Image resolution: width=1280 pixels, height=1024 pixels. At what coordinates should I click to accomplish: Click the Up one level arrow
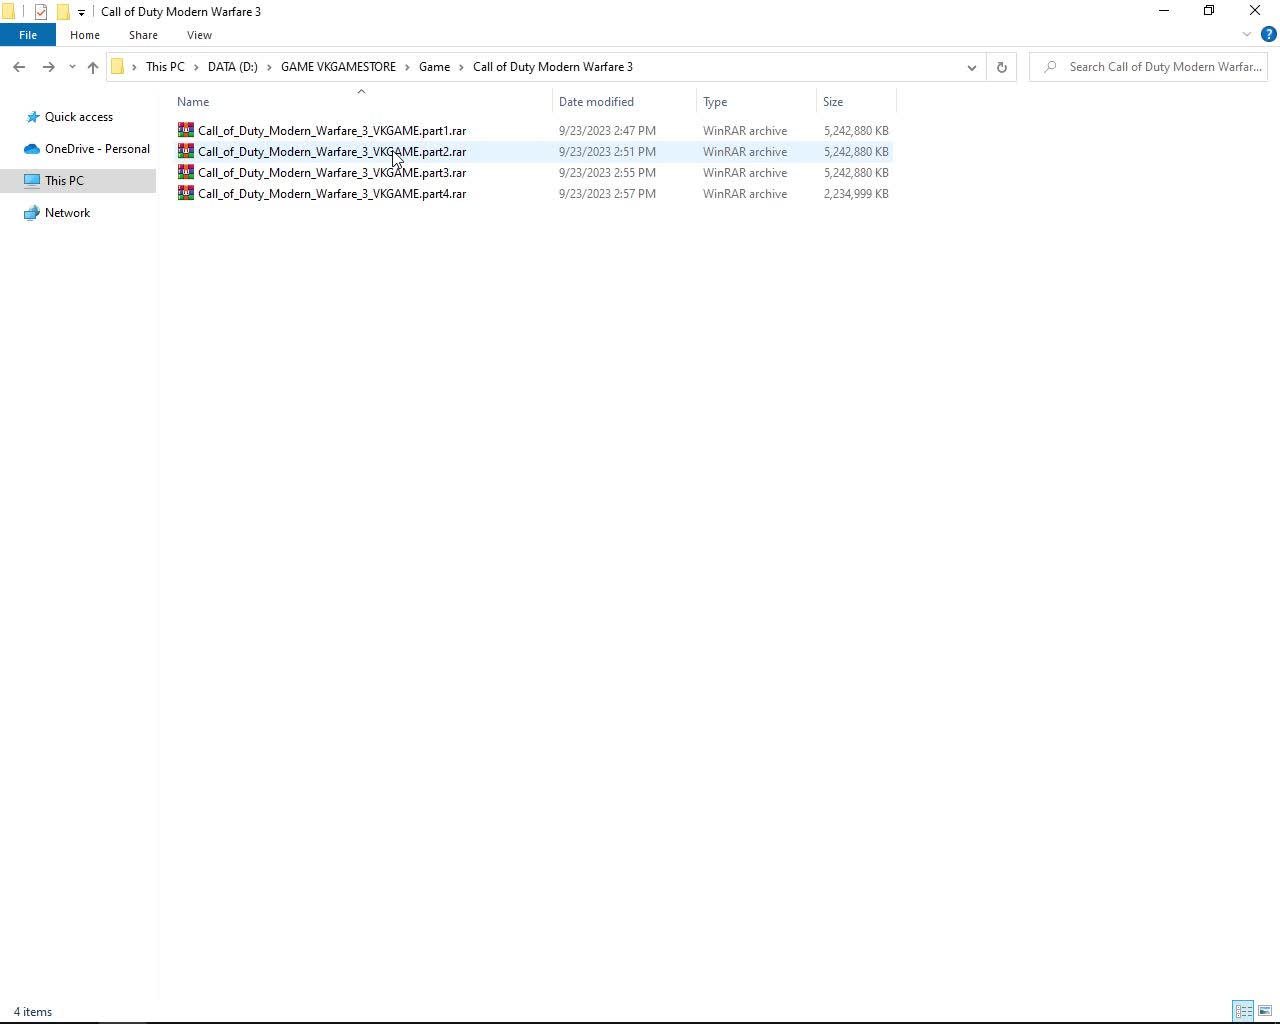coord(92,67)
